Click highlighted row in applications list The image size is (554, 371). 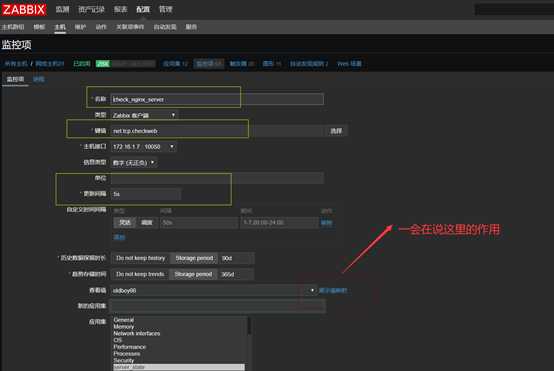click(179, 367)
